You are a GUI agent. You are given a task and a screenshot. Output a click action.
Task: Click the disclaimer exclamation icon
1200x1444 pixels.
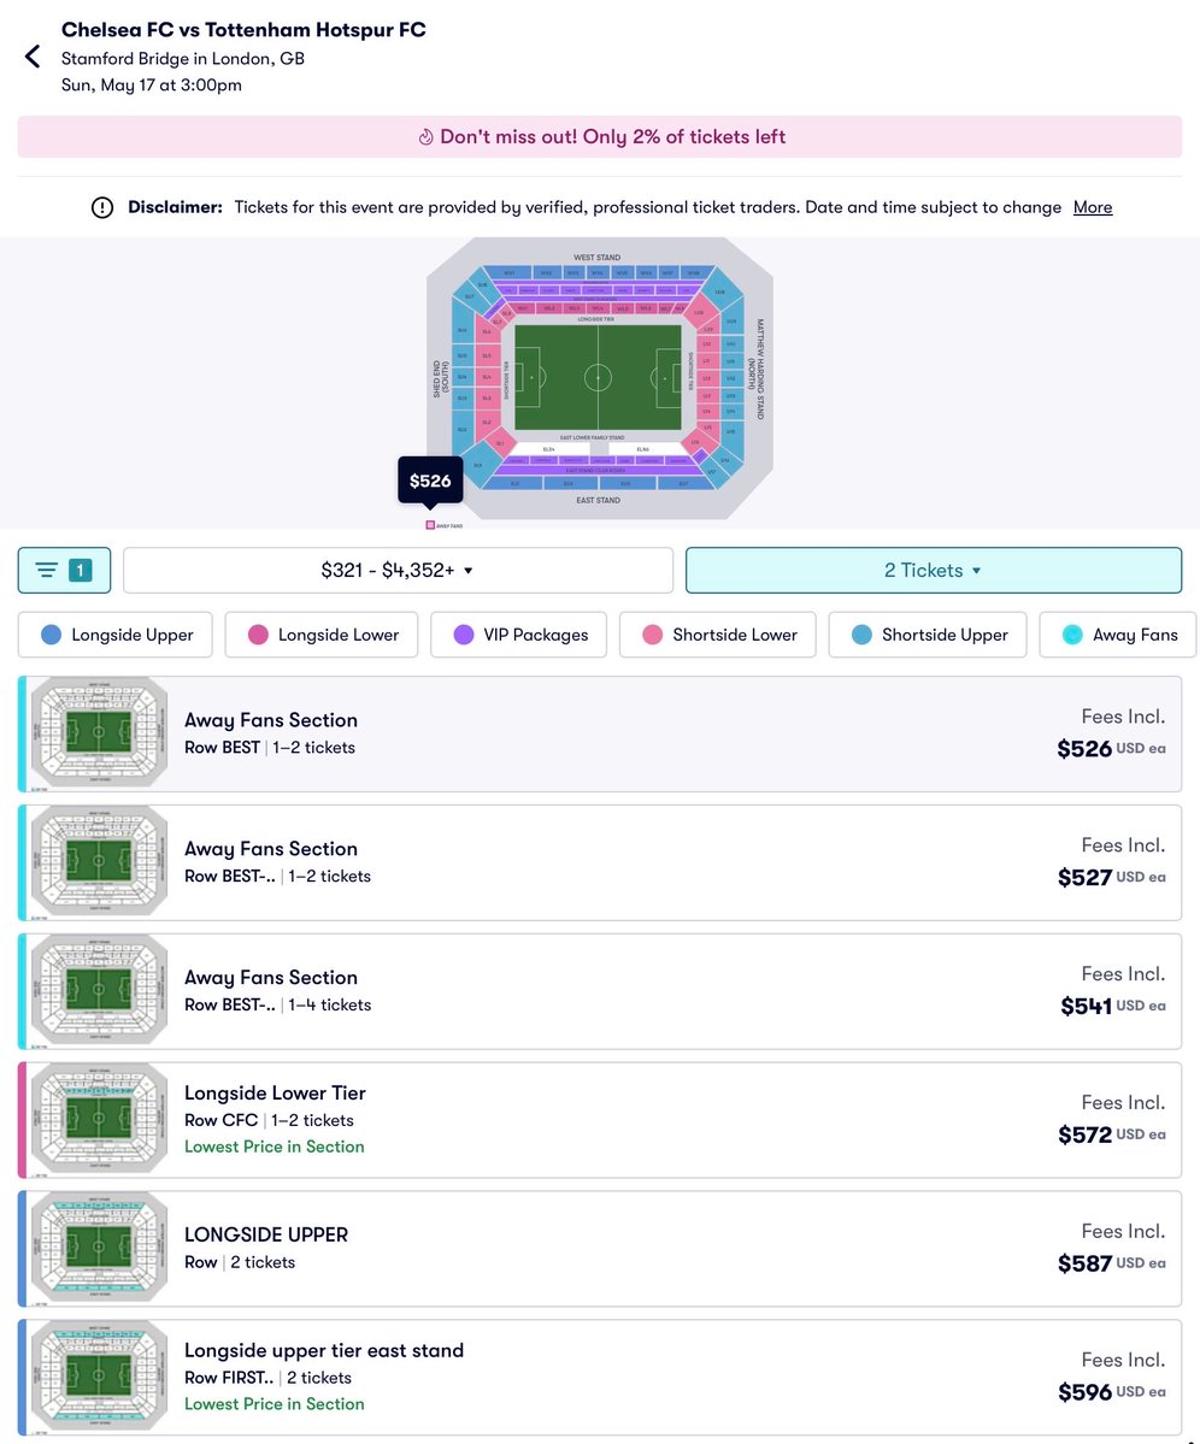(101, 207)
